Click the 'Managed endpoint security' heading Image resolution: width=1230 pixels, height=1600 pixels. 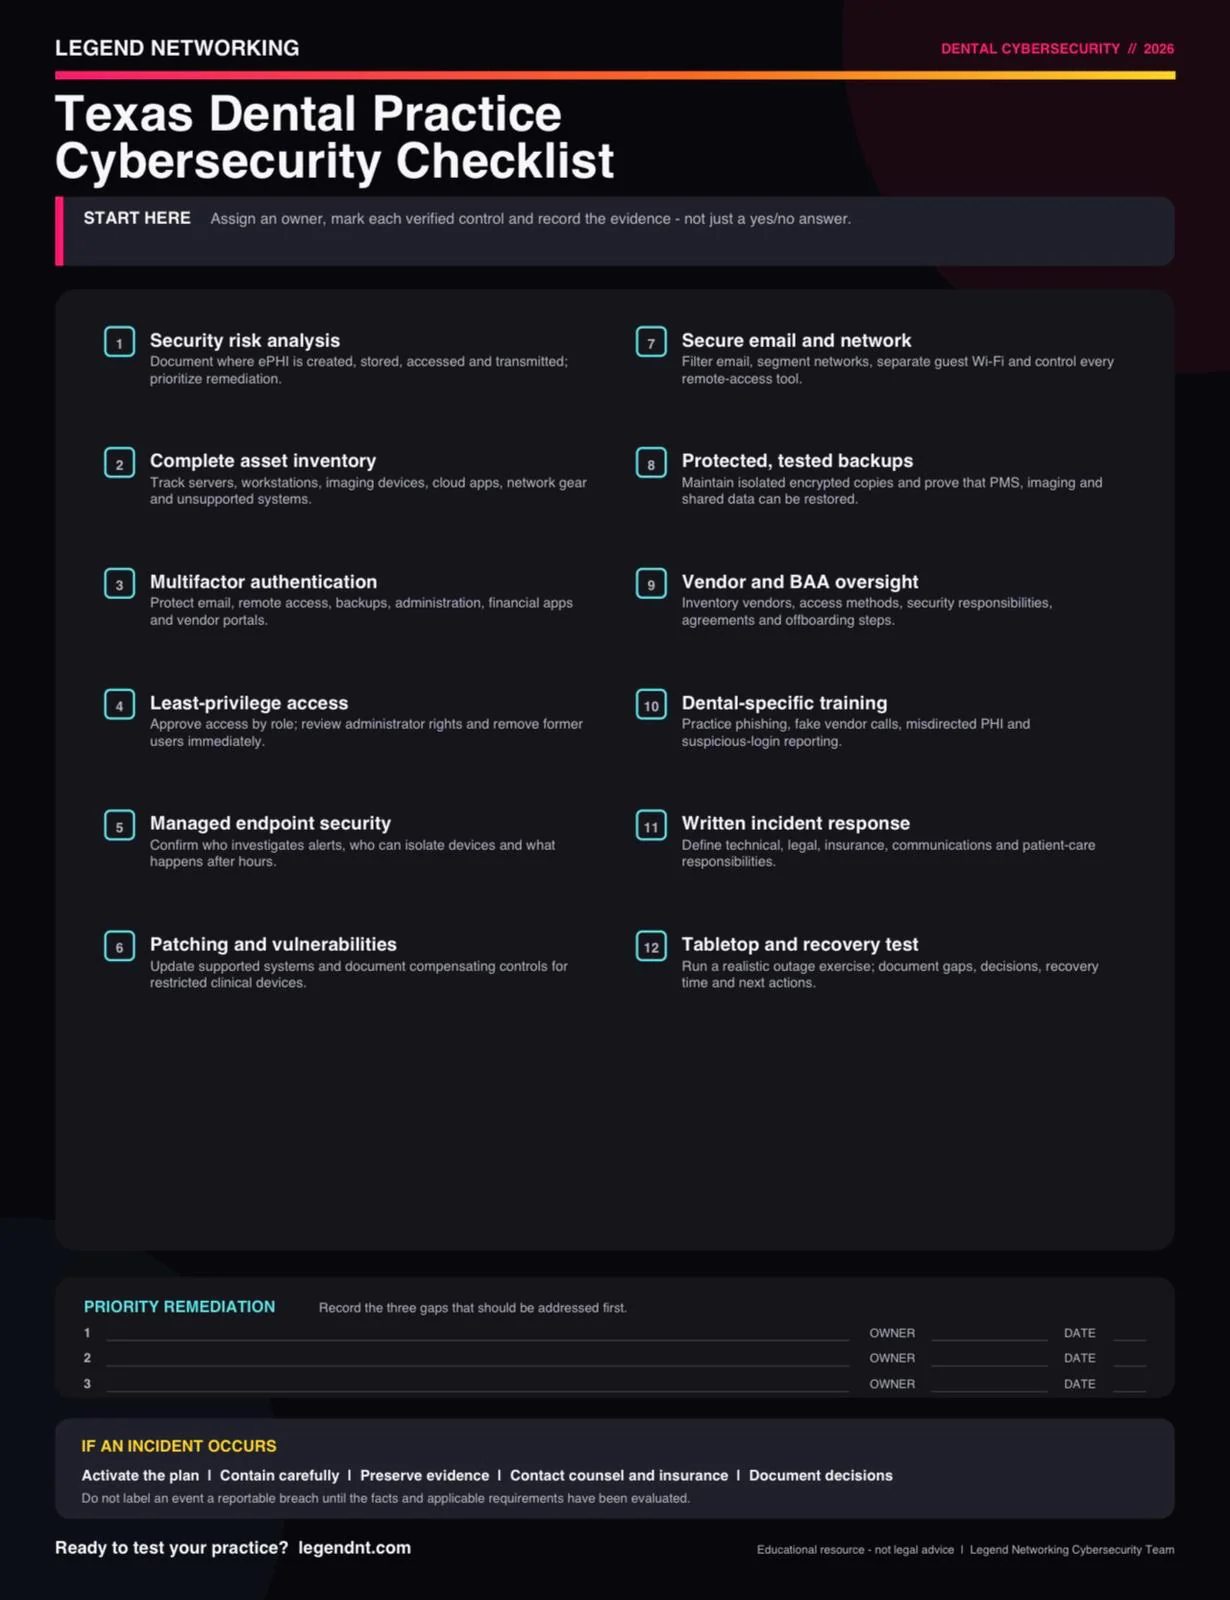point(270,823)
